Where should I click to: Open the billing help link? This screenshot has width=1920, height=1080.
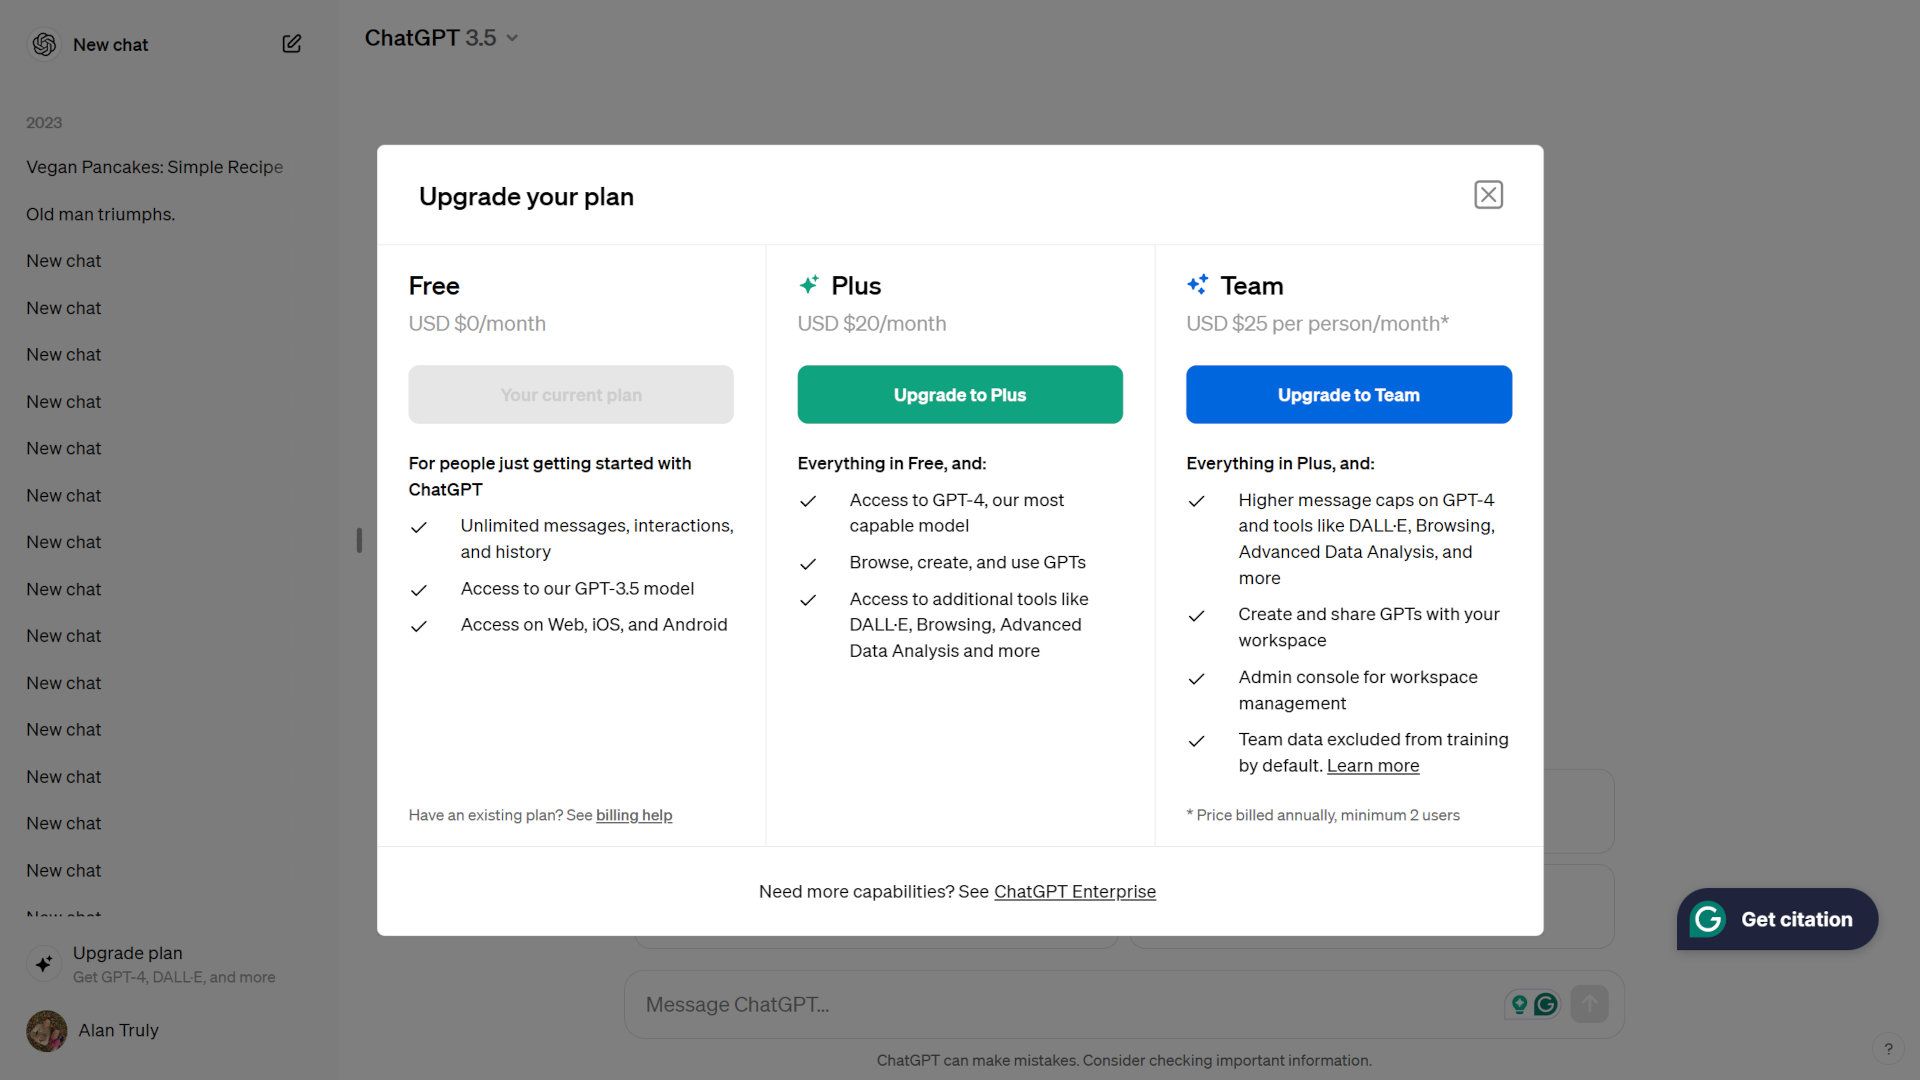[634, 815]
